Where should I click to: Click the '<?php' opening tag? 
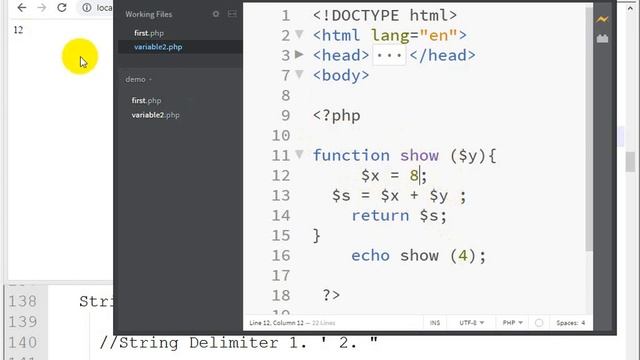coord(337,116)
